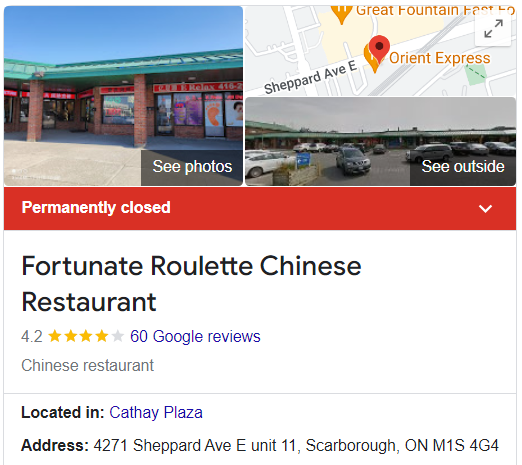Select the Great Fountain Fast Food restaurant pin
522x465 pixels.
(x=341, y=14)
